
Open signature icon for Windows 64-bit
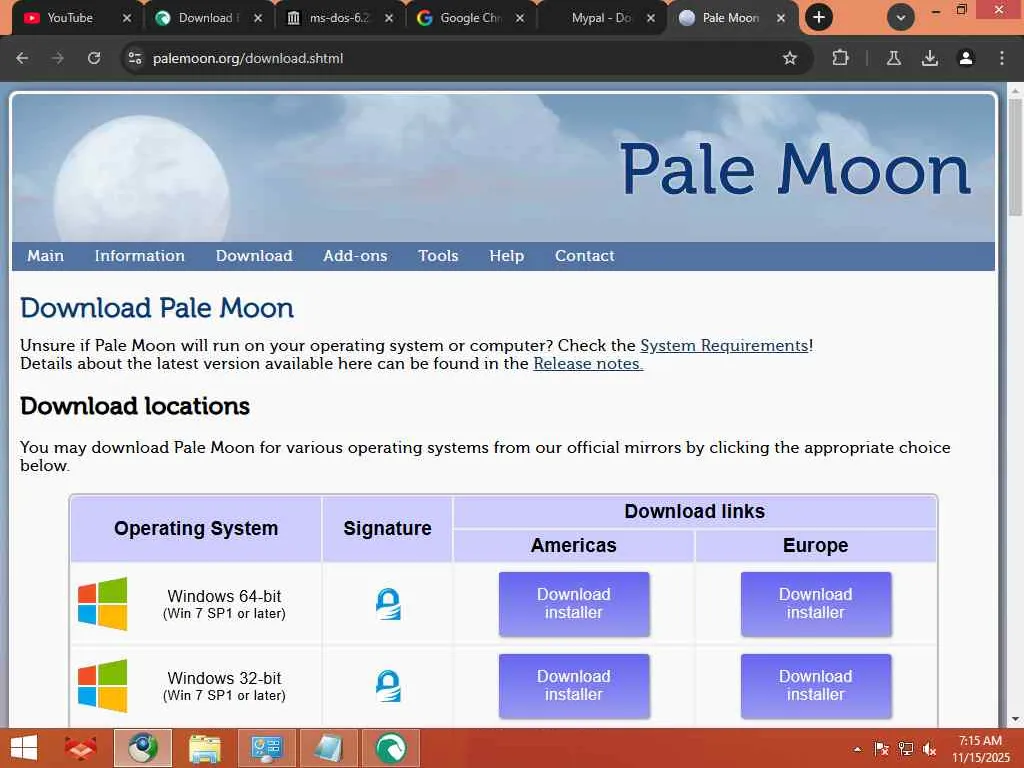coord(388,604)
